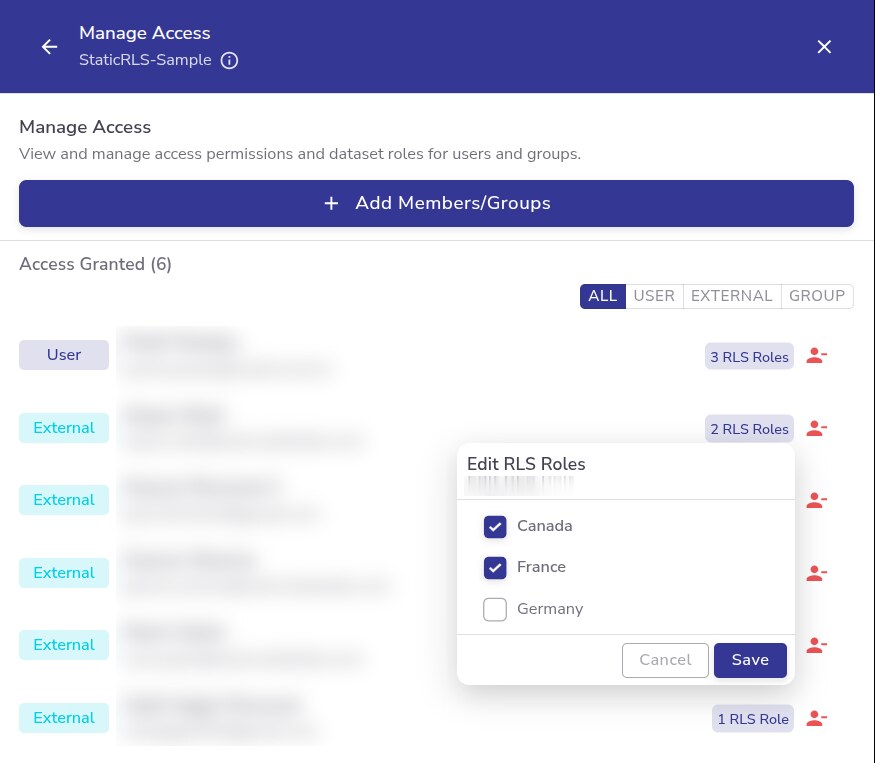Remove access for the User row member
The width and height of the screenshot is (875, 763).
816,356
